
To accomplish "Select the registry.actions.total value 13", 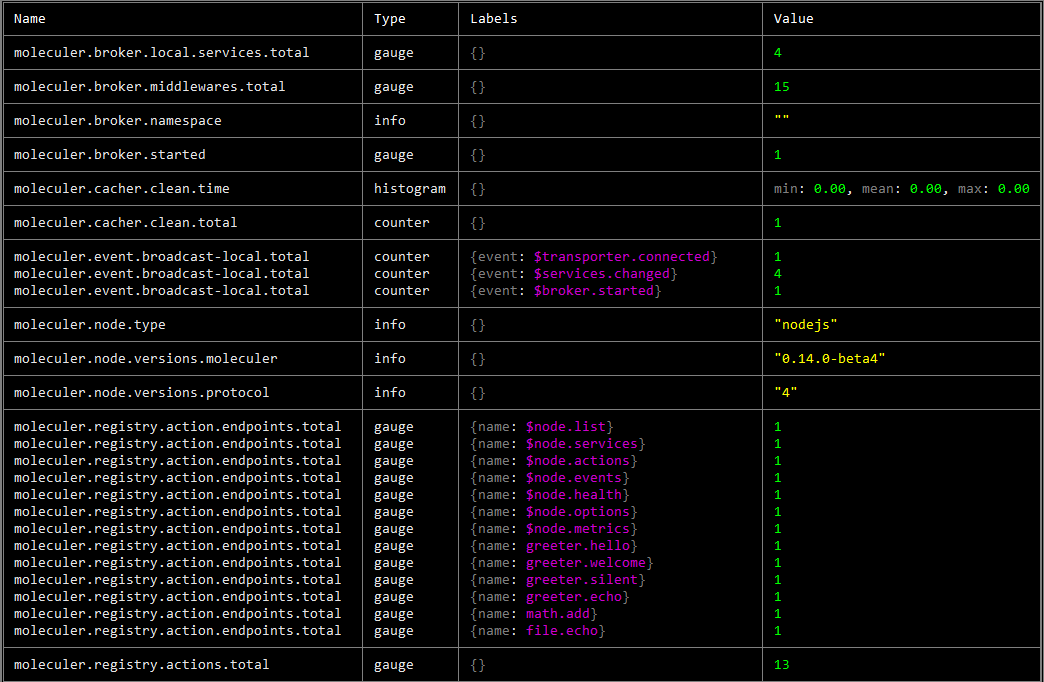I will (x=781, y=665).
